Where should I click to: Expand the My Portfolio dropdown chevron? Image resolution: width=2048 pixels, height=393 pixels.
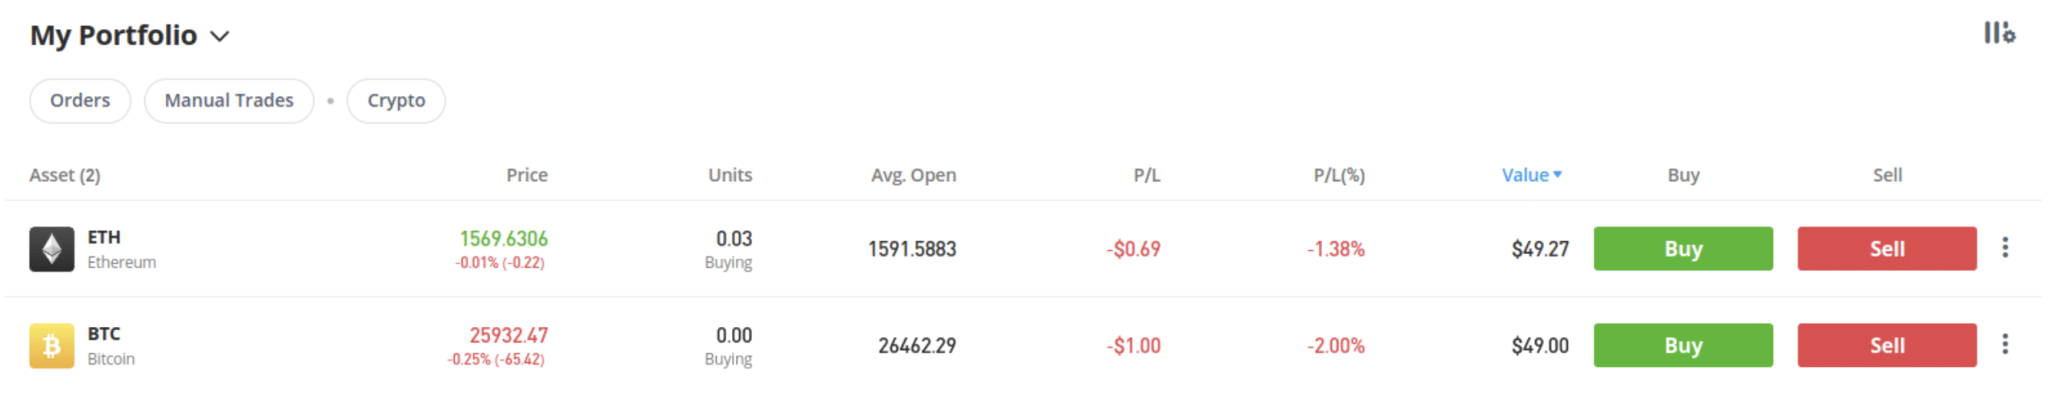pos(220,37)
